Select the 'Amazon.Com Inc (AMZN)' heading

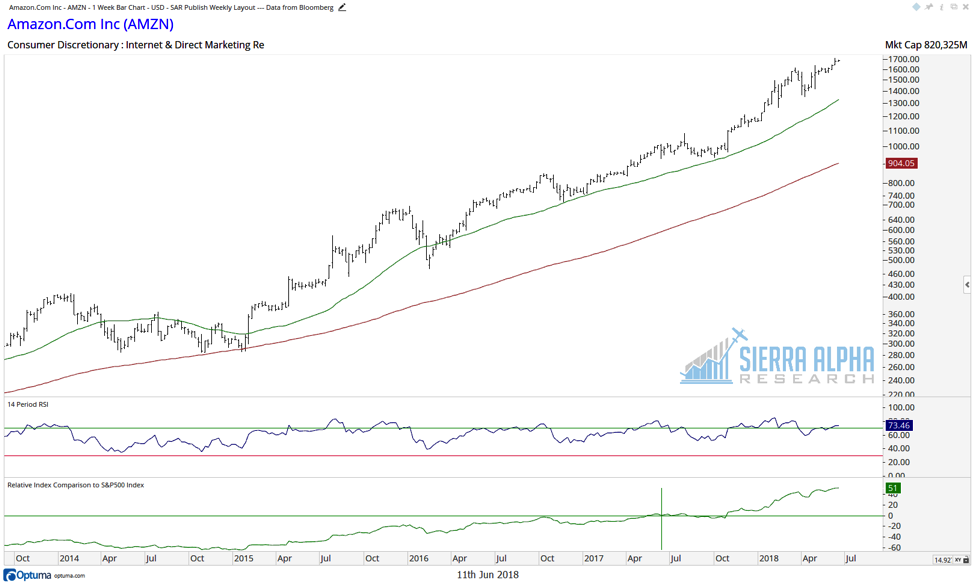90,24
